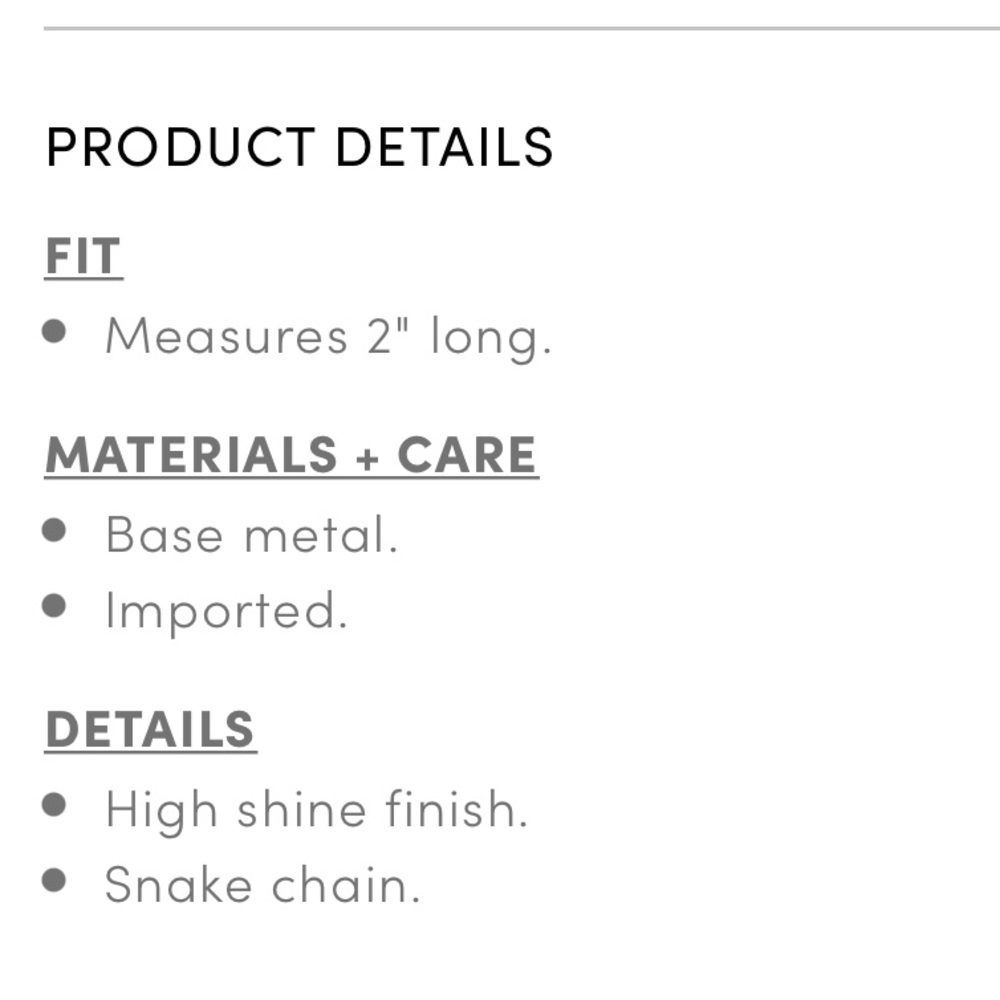Click the PRODUCT DETAILS heading

[299, 147]
